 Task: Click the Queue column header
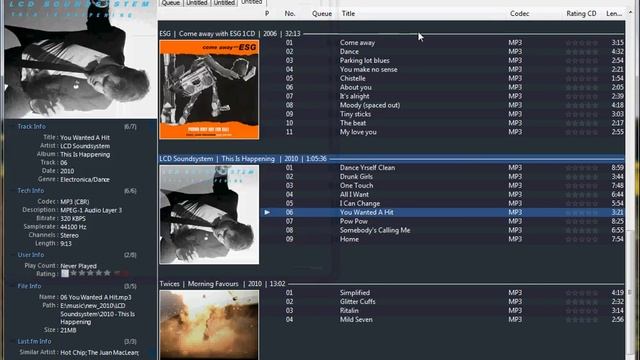(x=322, y=13)
